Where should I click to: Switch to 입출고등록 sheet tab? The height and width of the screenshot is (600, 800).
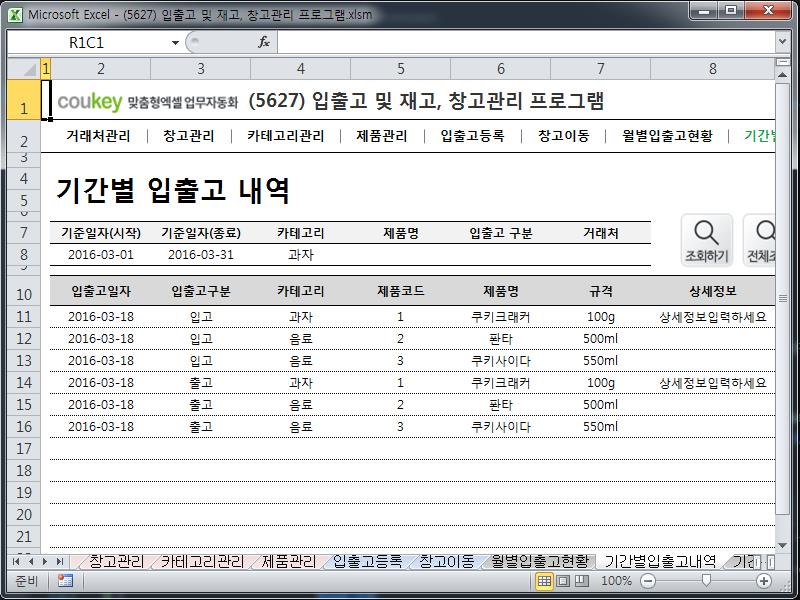tap(367, 562)
